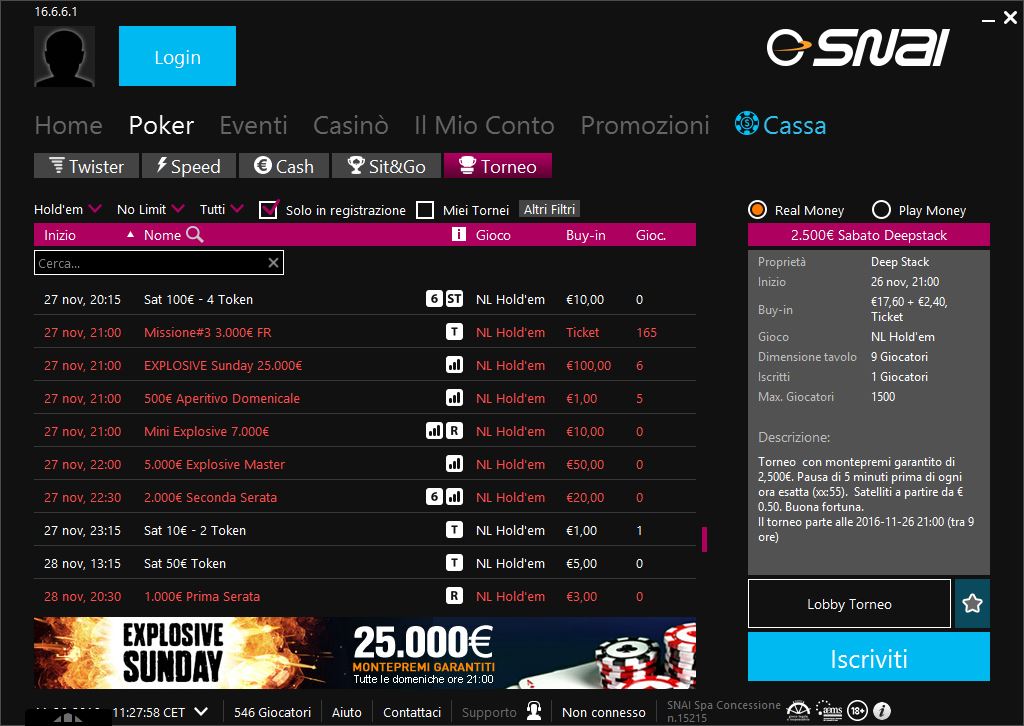Select the Play Money radio button
1024x726 pixels.
pos(881,210)
